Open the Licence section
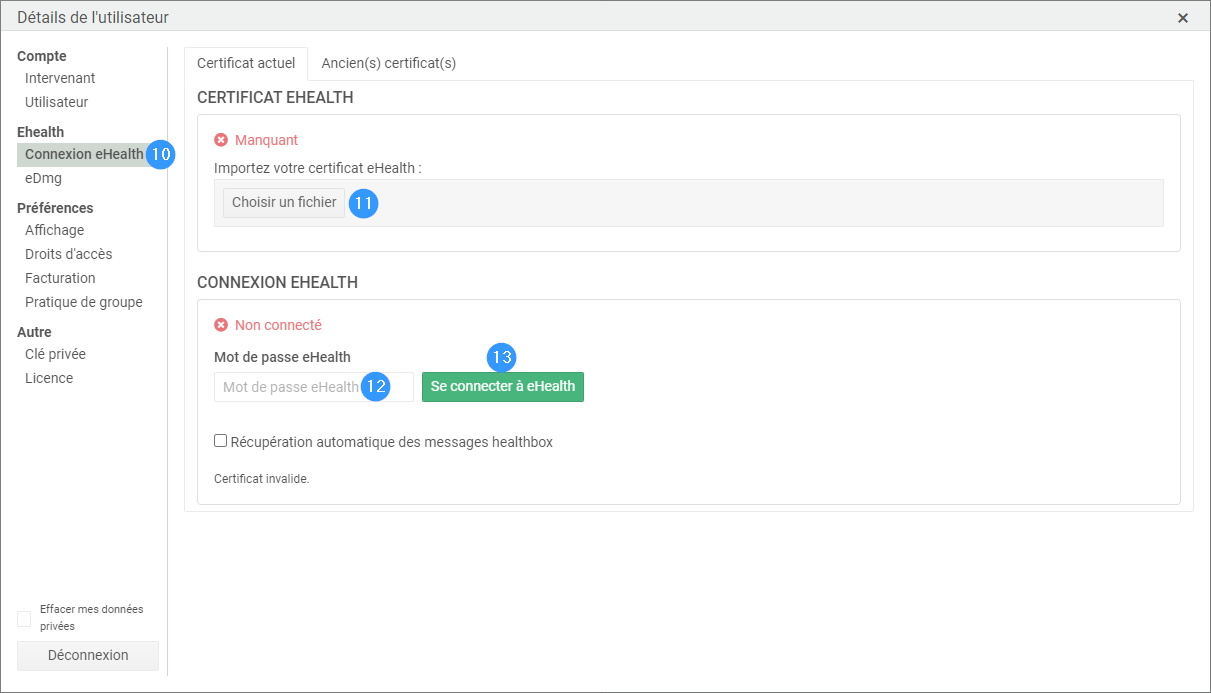Screen dimensions: 1211x693 tap(49, 378)
